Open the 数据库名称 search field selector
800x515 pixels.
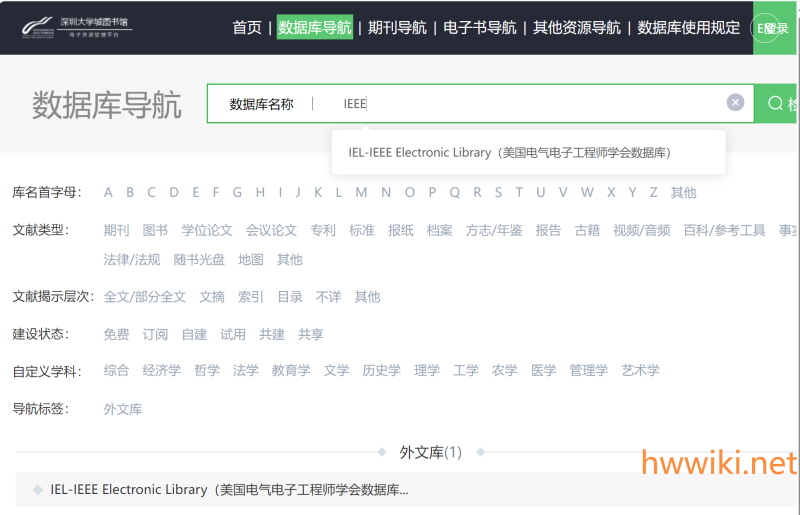tap(261, 104)
